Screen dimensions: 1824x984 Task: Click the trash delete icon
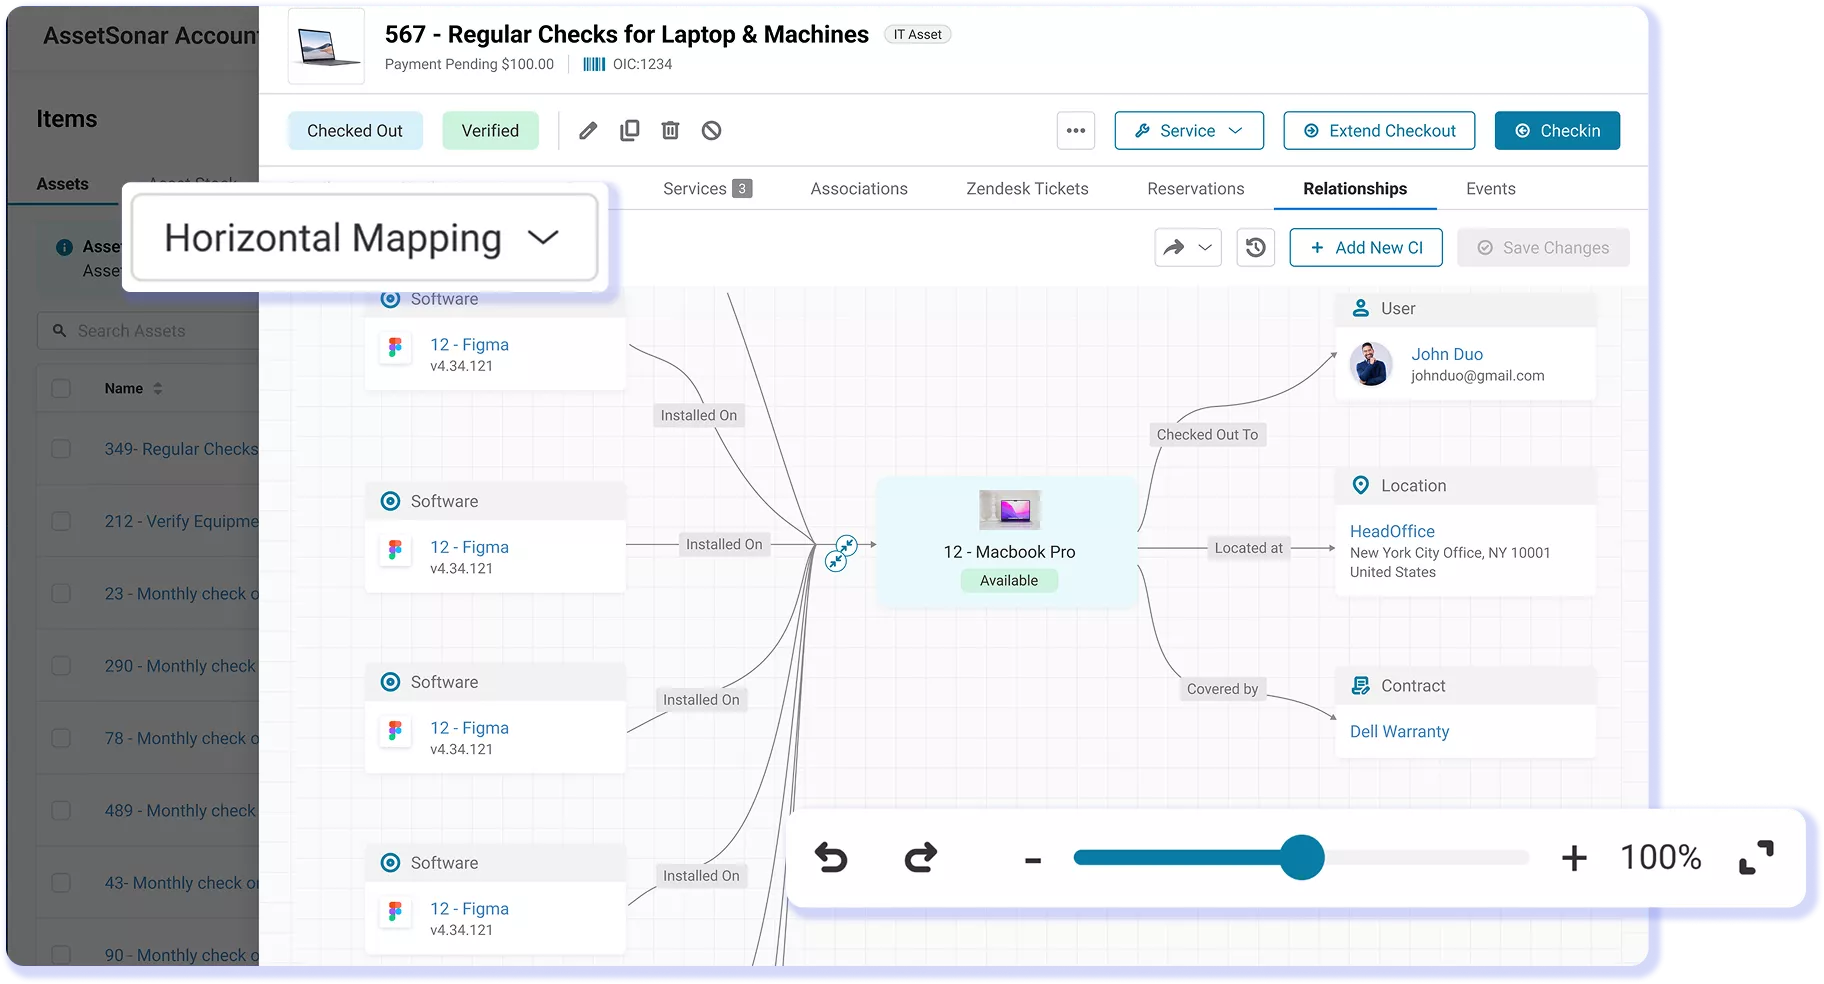tap(670, 131)
